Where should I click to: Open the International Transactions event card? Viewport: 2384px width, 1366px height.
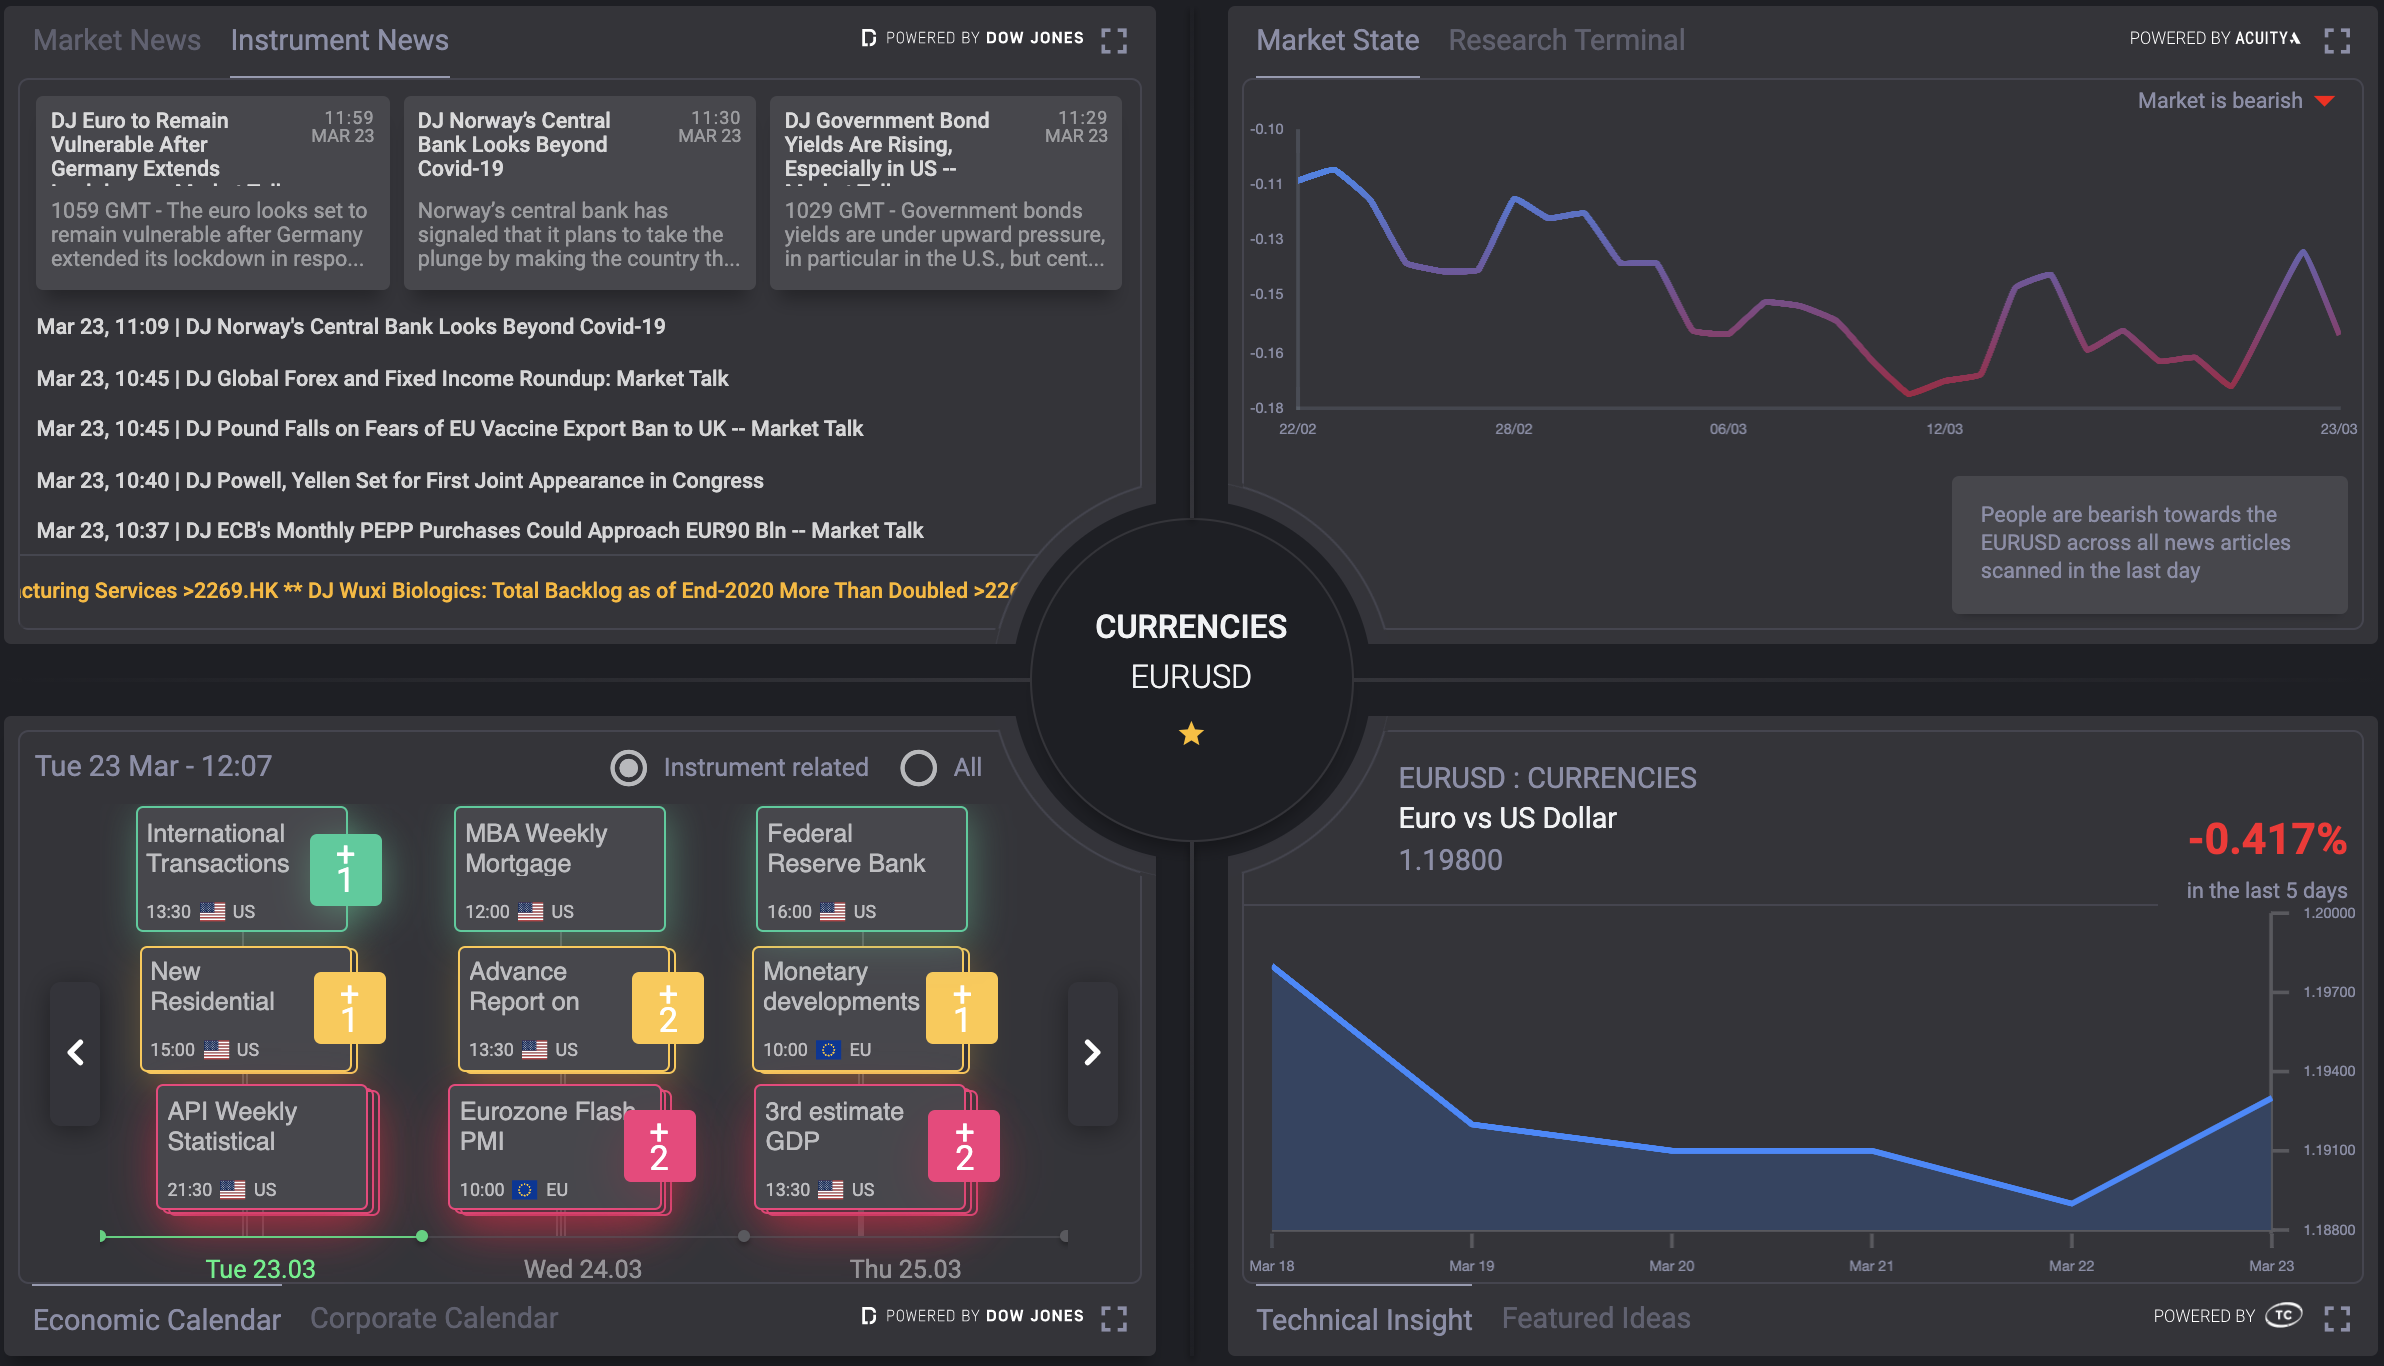pyautogui.click(x=242, y=869)
